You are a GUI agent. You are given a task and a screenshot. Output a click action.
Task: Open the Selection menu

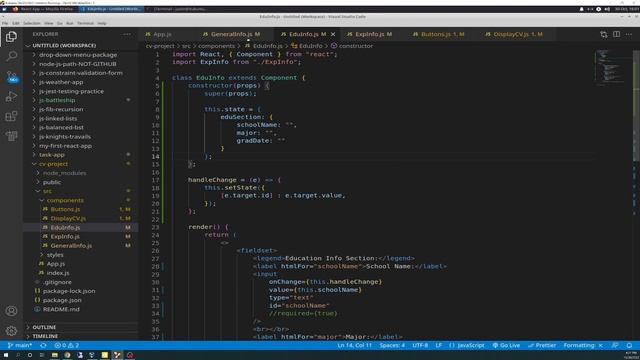coord(32,23)
